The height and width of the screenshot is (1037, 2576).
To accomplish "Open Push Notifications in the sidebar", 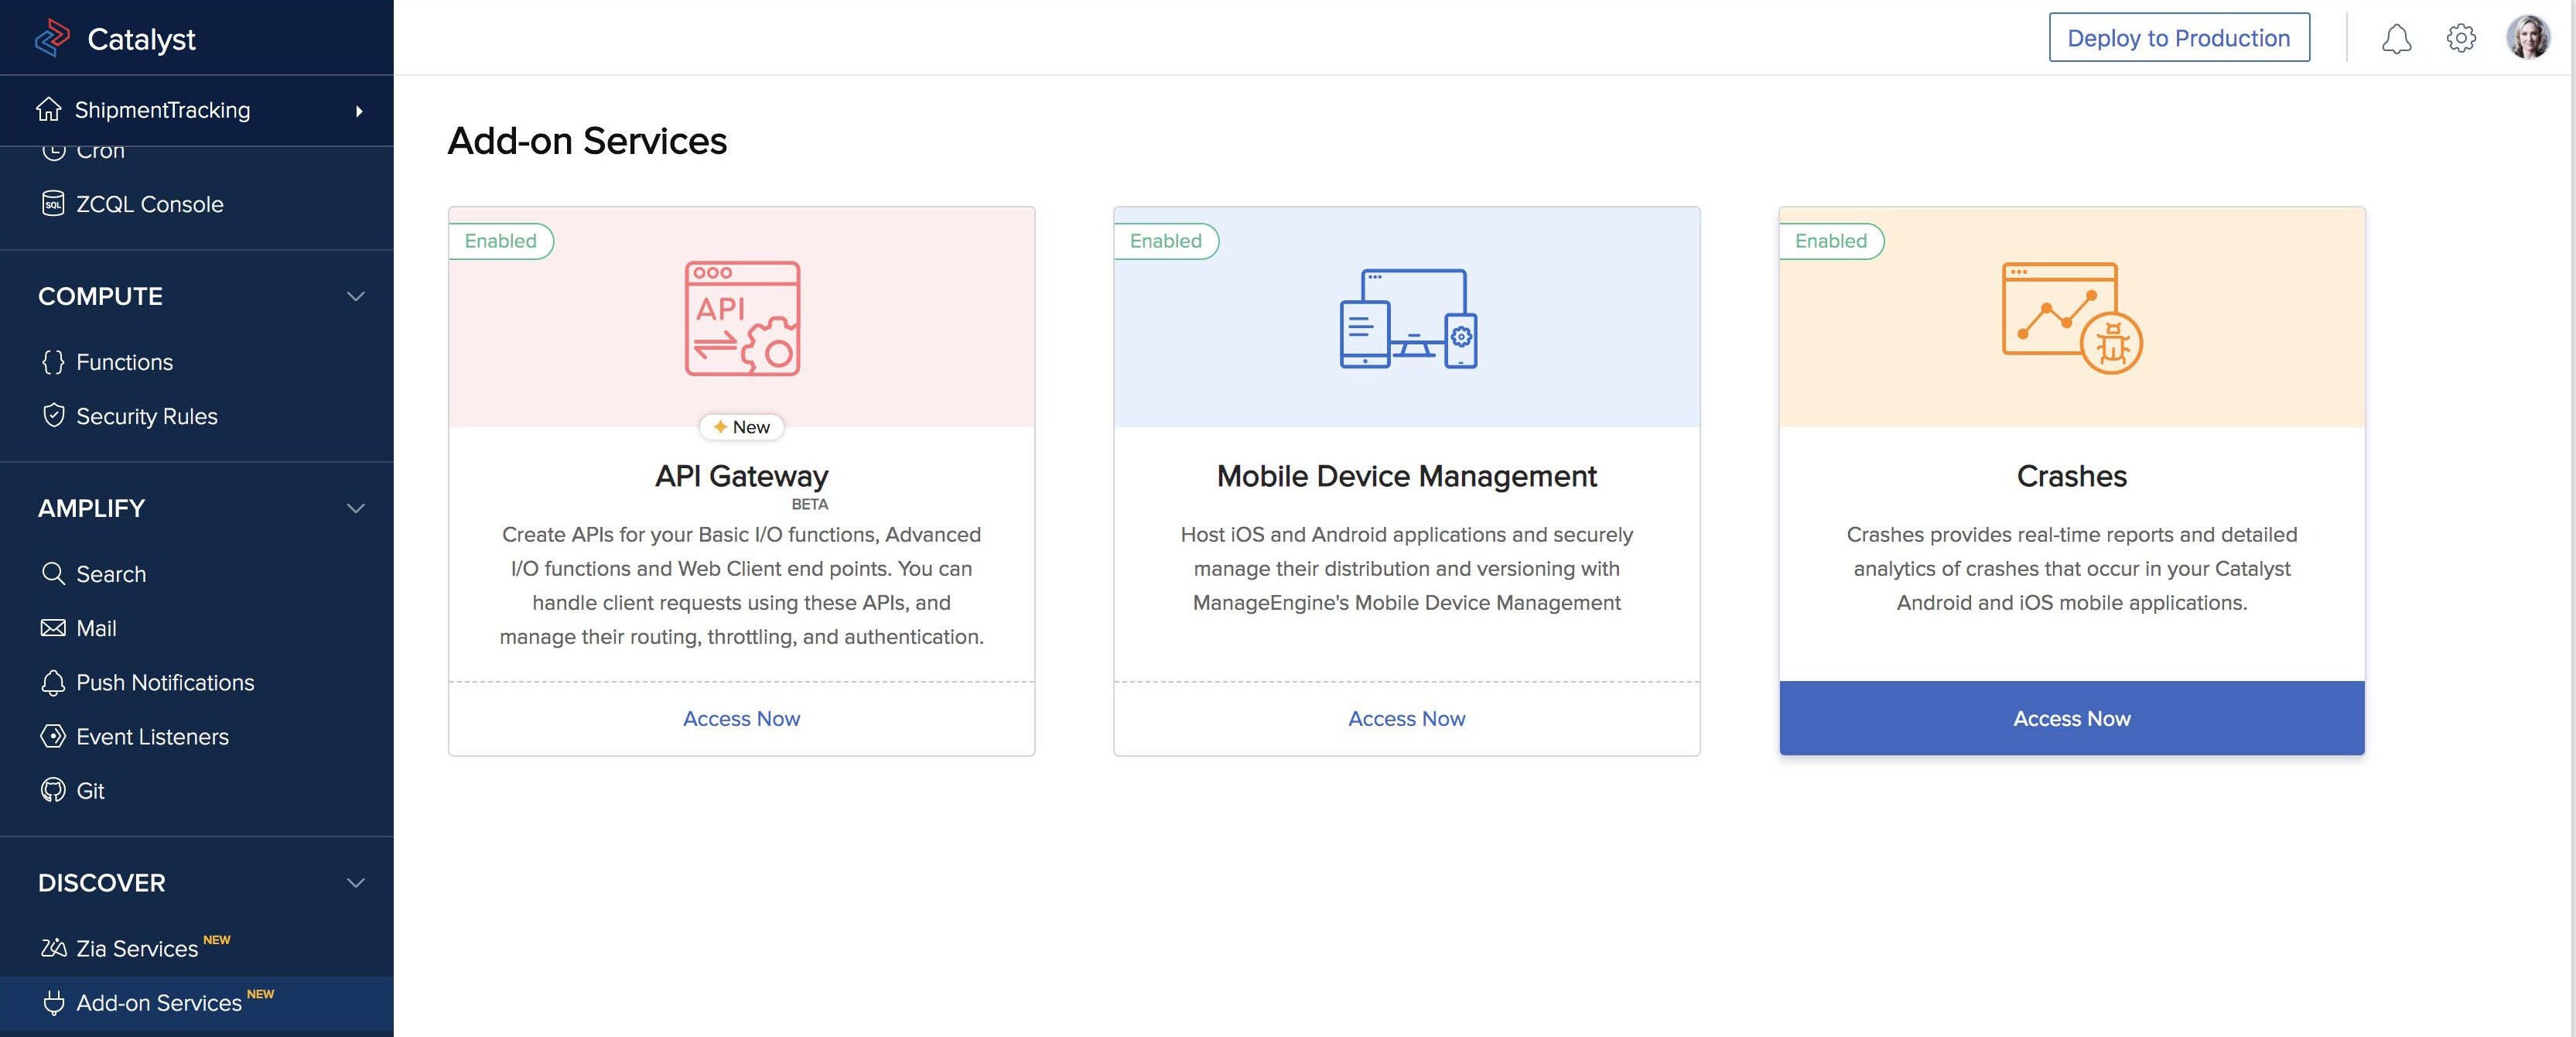I will (165, 683).
